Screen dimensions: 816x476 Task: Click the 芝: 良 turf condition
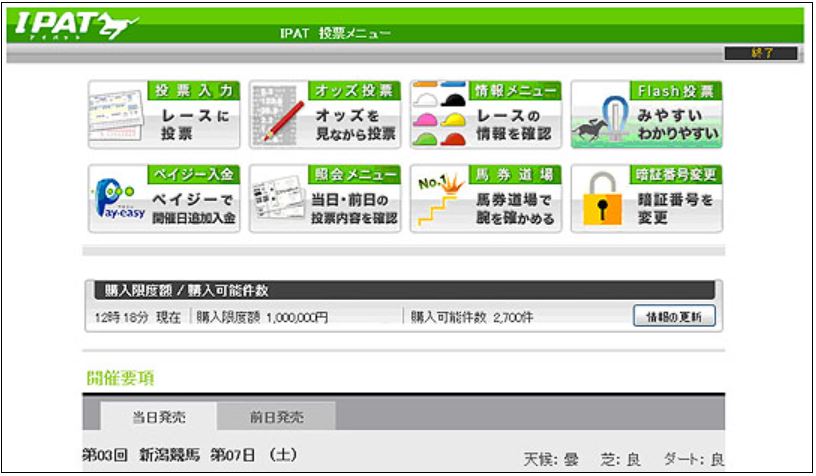point(620,459)
